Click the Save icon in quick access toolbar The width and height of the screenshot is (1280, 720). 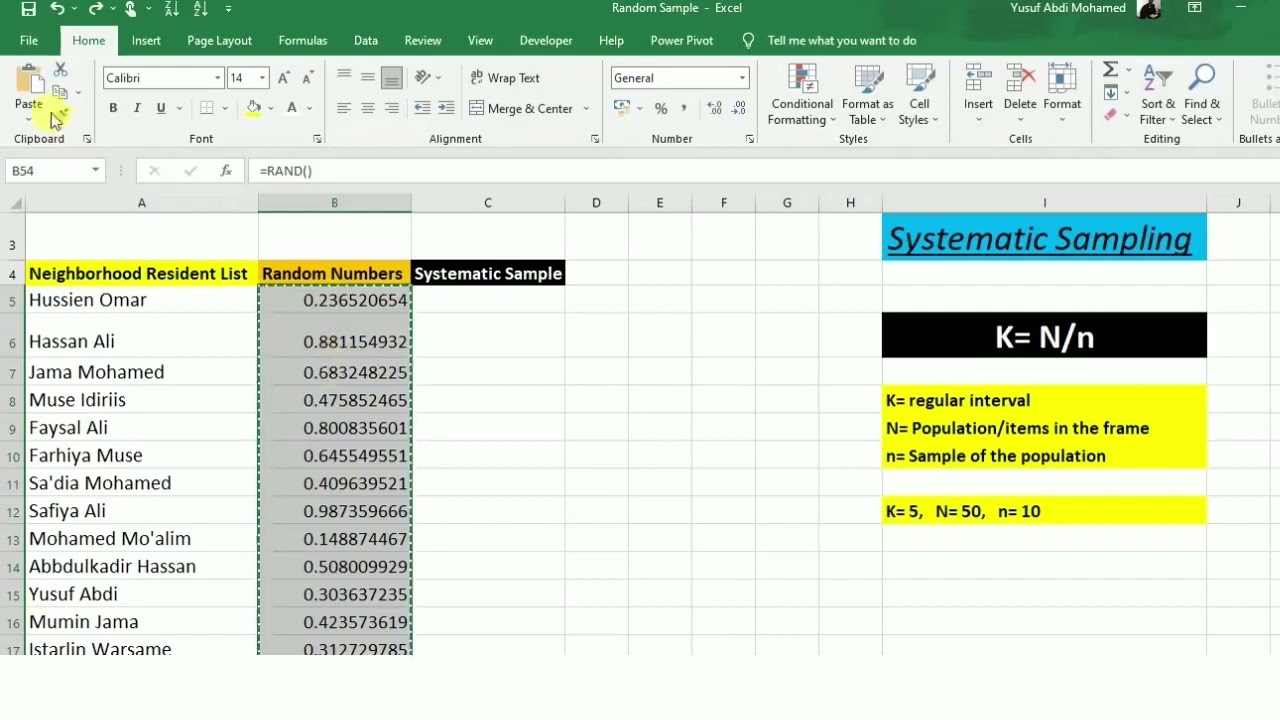(x=28, y=9)
